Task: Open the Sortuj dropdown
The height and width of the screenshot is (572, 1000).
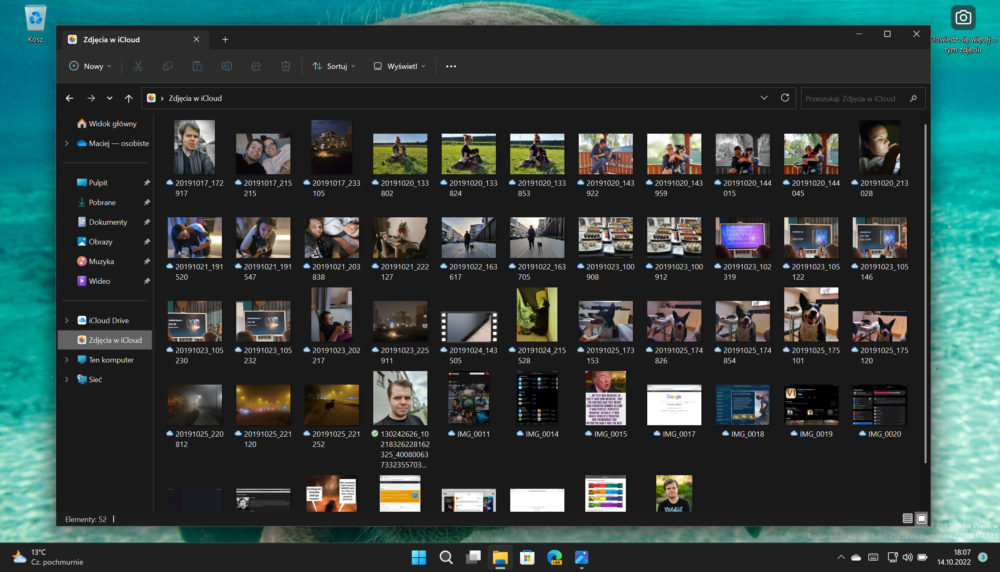Action: pyautogui.click(x=334, y=66)
